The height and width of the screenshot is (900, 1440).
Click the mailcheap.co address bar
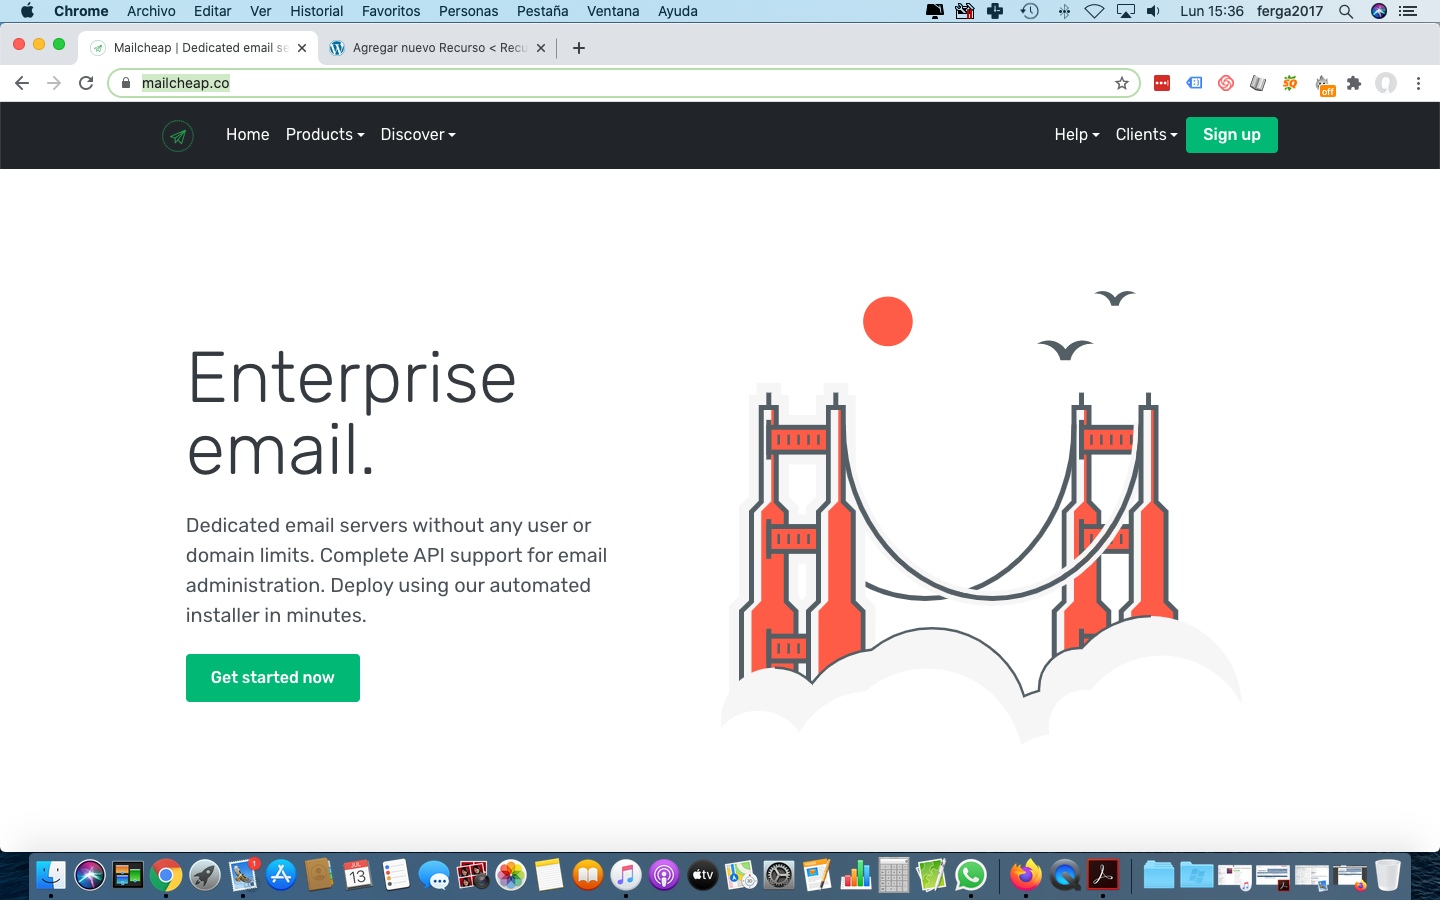coord(620,83)
